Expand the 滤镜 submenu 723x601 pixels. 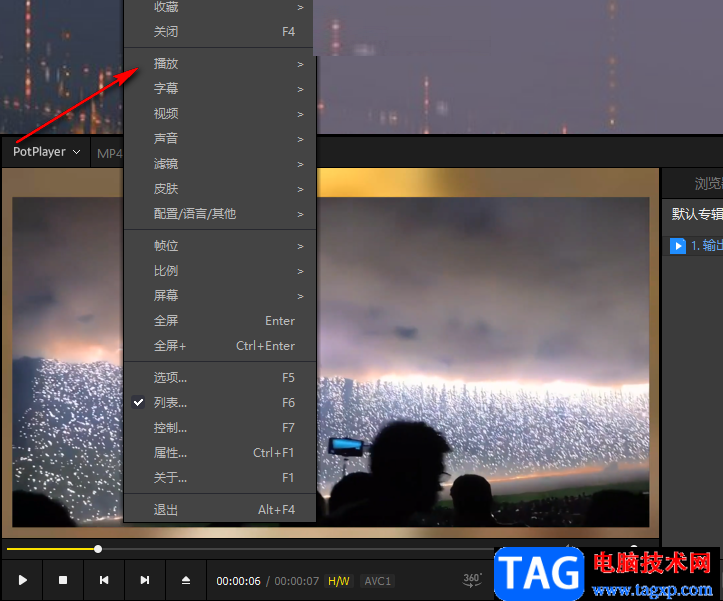click(220, 164)
